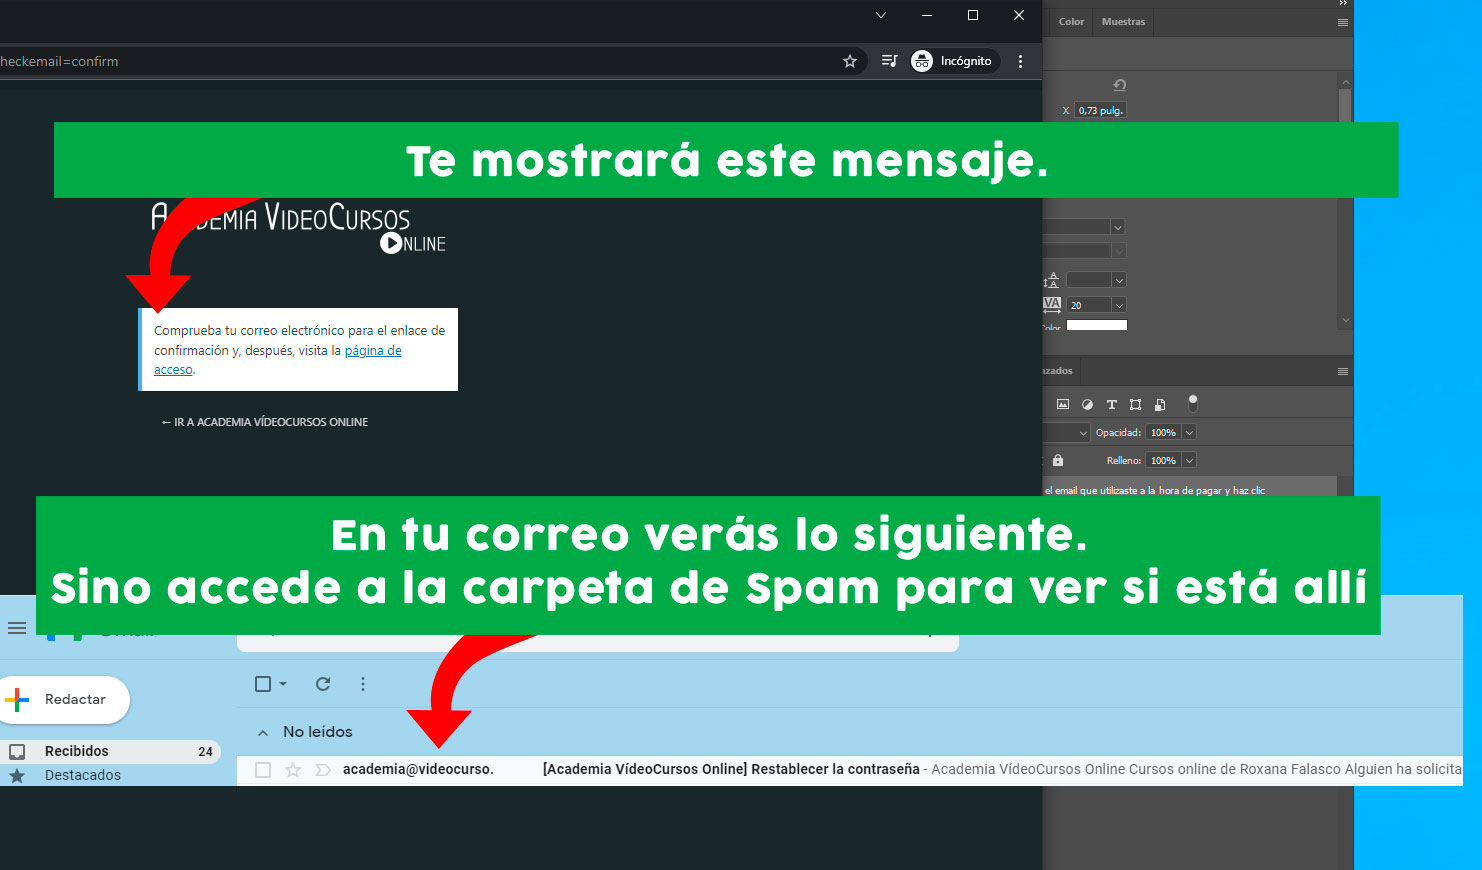Click the Destacados star icon in sidebar

17,775
